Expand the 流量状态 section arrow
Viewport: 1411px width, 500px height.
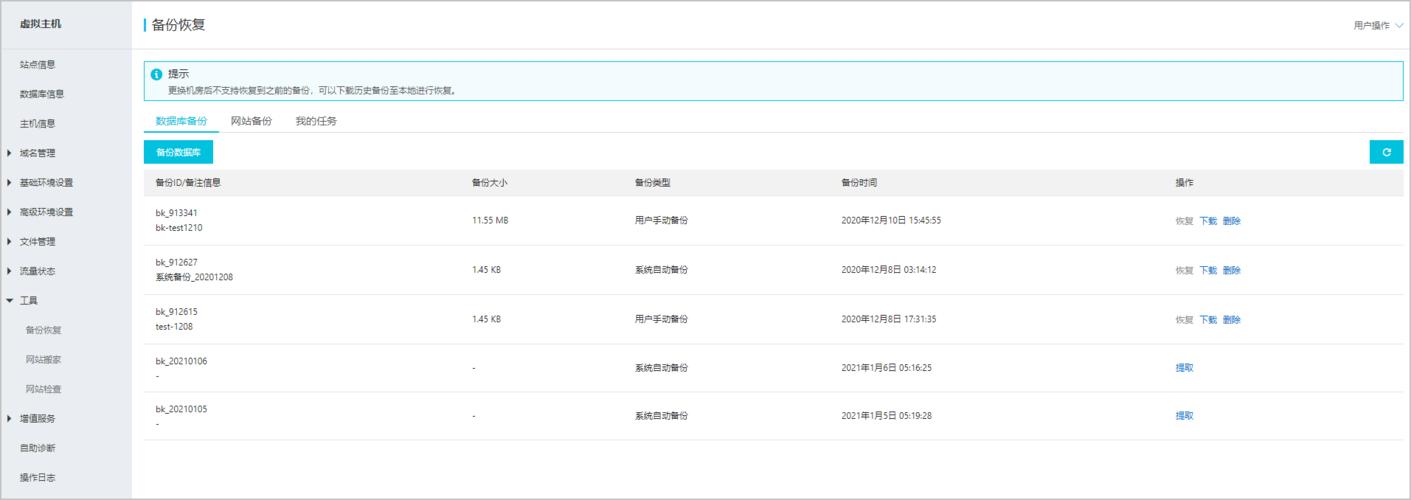click(10, 271)
